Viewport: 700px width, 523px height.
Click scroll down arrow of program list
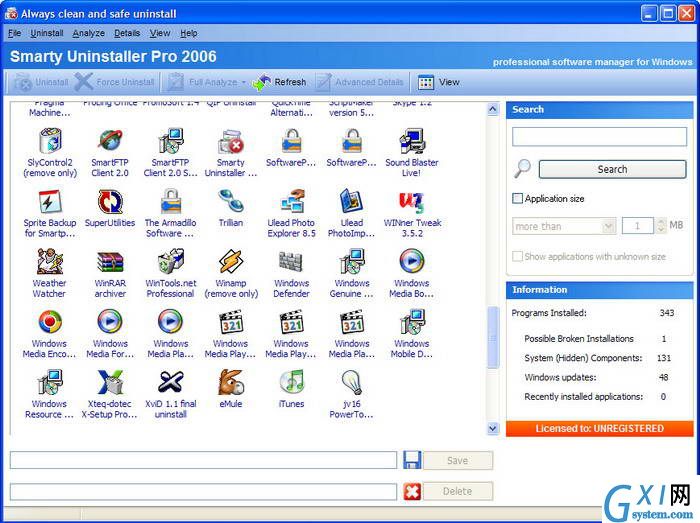pyautogui.click(x=493, y=428)
